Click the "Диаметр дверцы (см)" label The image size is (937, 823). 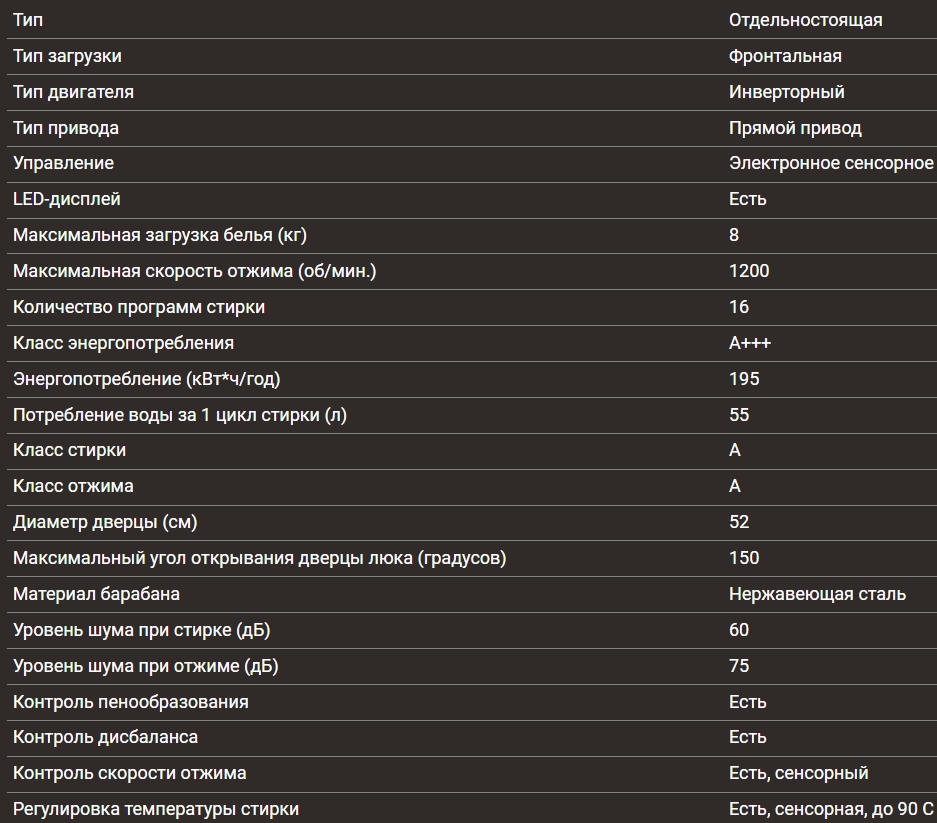(x=112, y=522)
